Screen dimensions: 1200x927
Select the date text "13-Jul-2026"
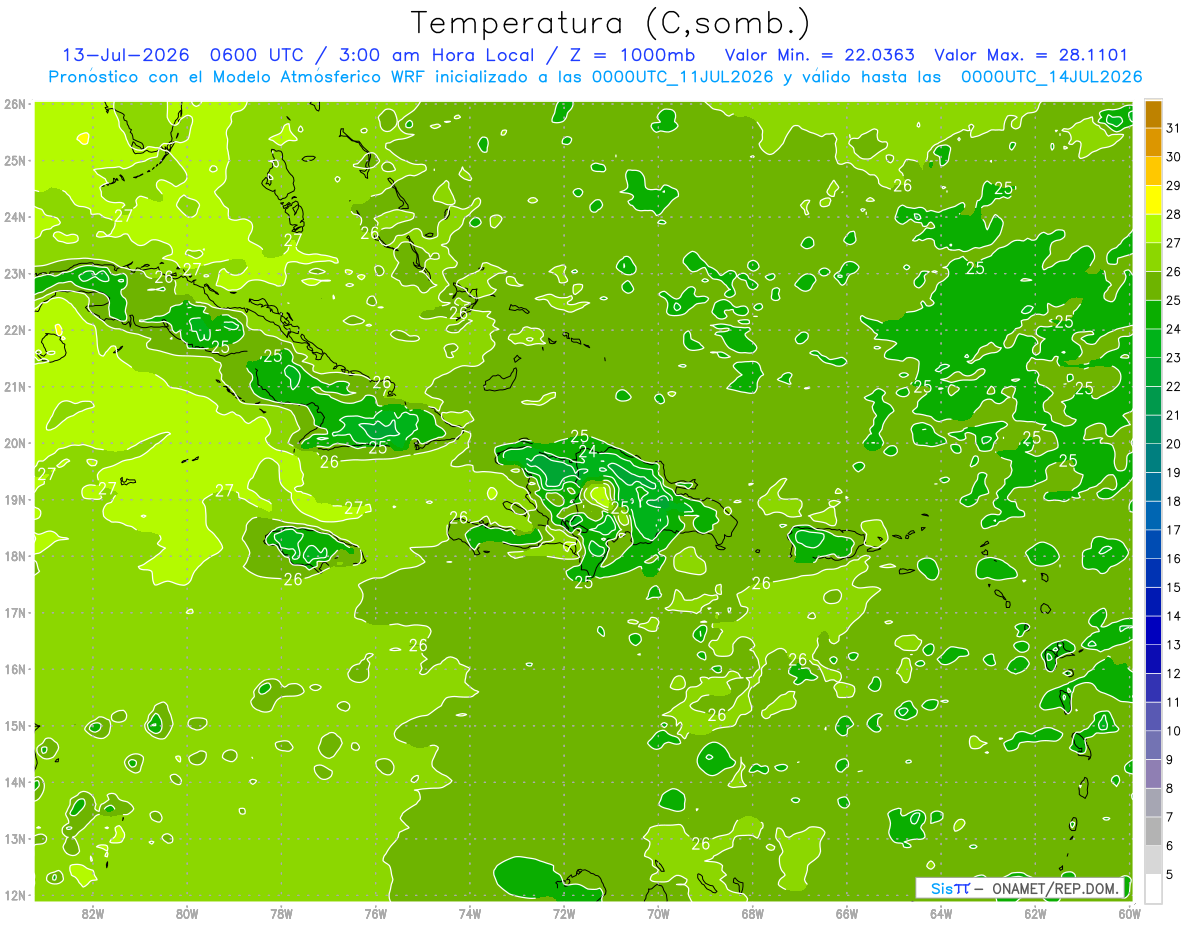[127, 55]
